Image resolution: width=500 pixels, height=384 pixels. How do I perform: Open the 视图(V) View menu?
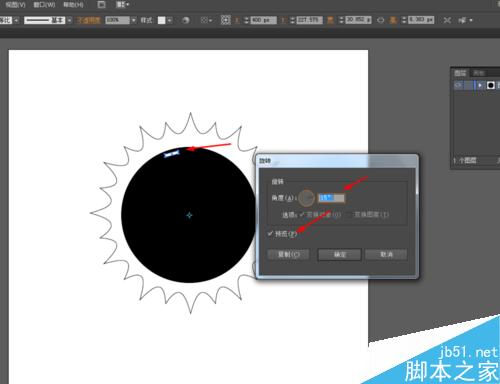coord(15,5)
